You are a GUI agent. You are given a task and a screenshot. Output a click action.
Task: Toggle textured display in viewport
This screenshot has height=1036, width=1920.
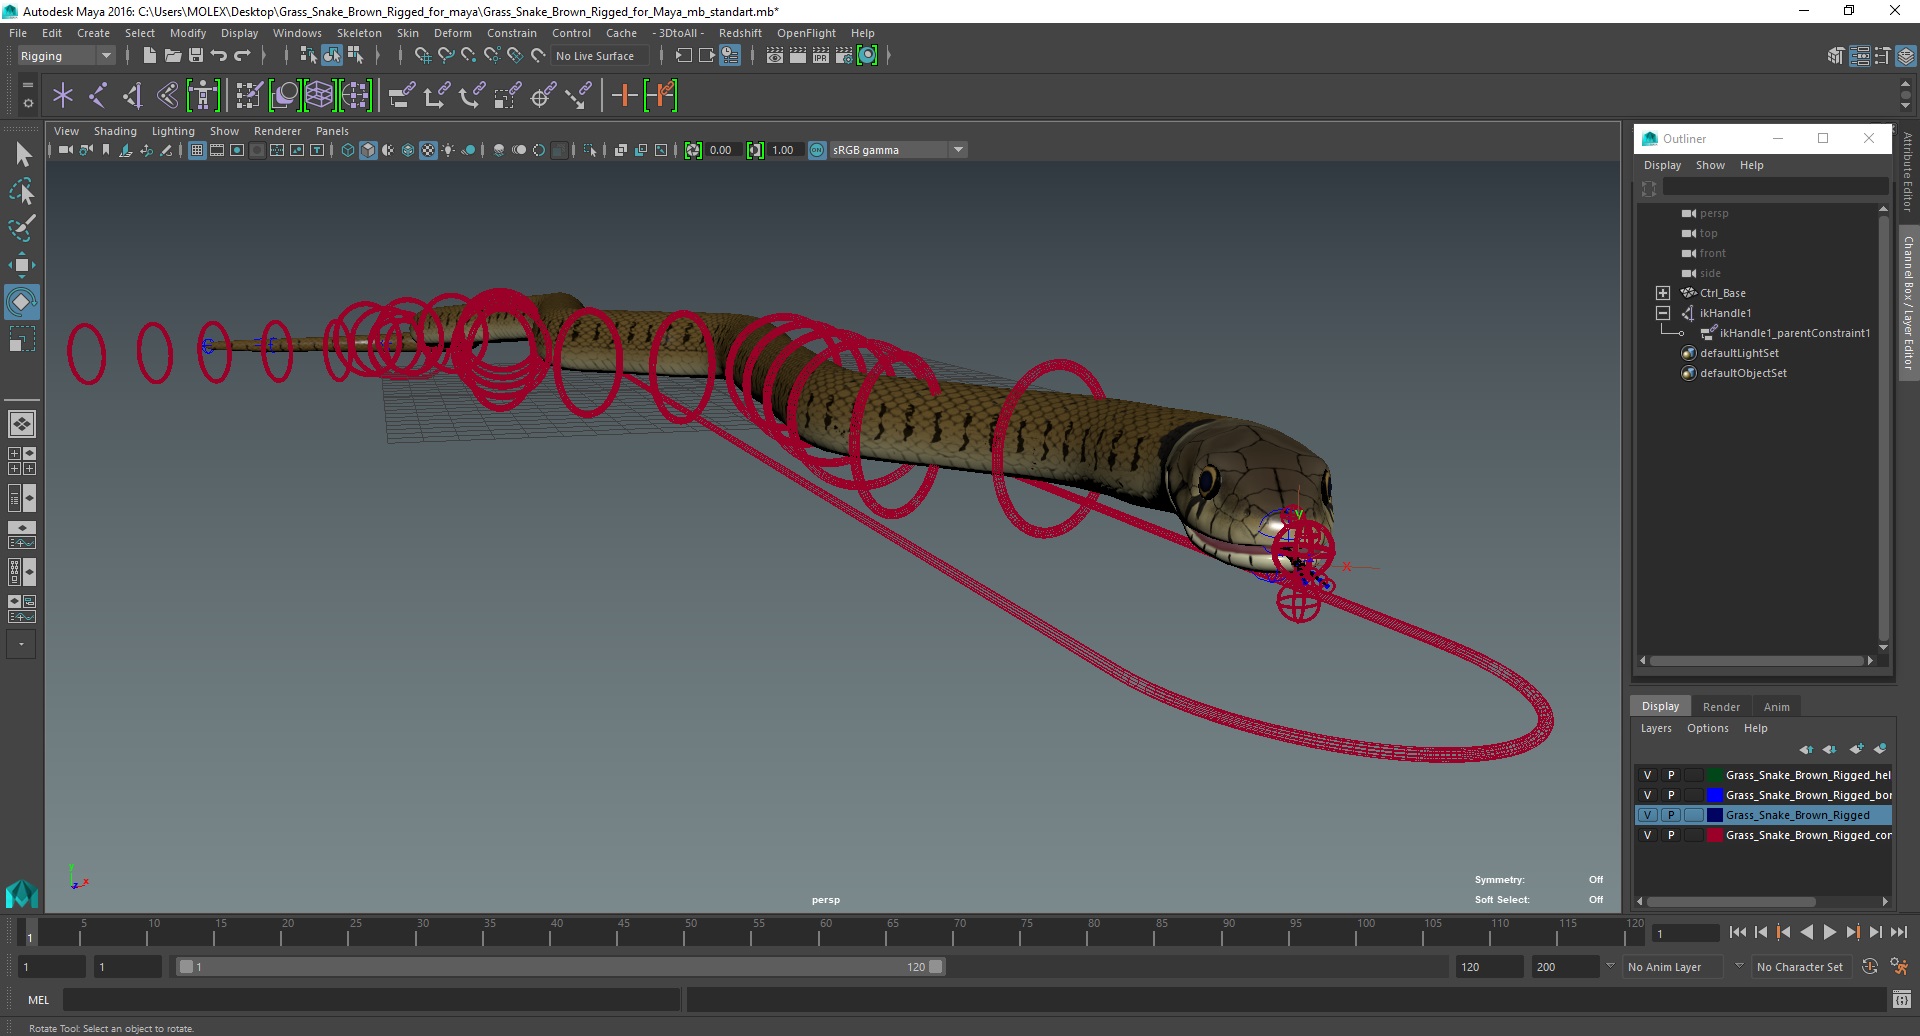(428, 150)
